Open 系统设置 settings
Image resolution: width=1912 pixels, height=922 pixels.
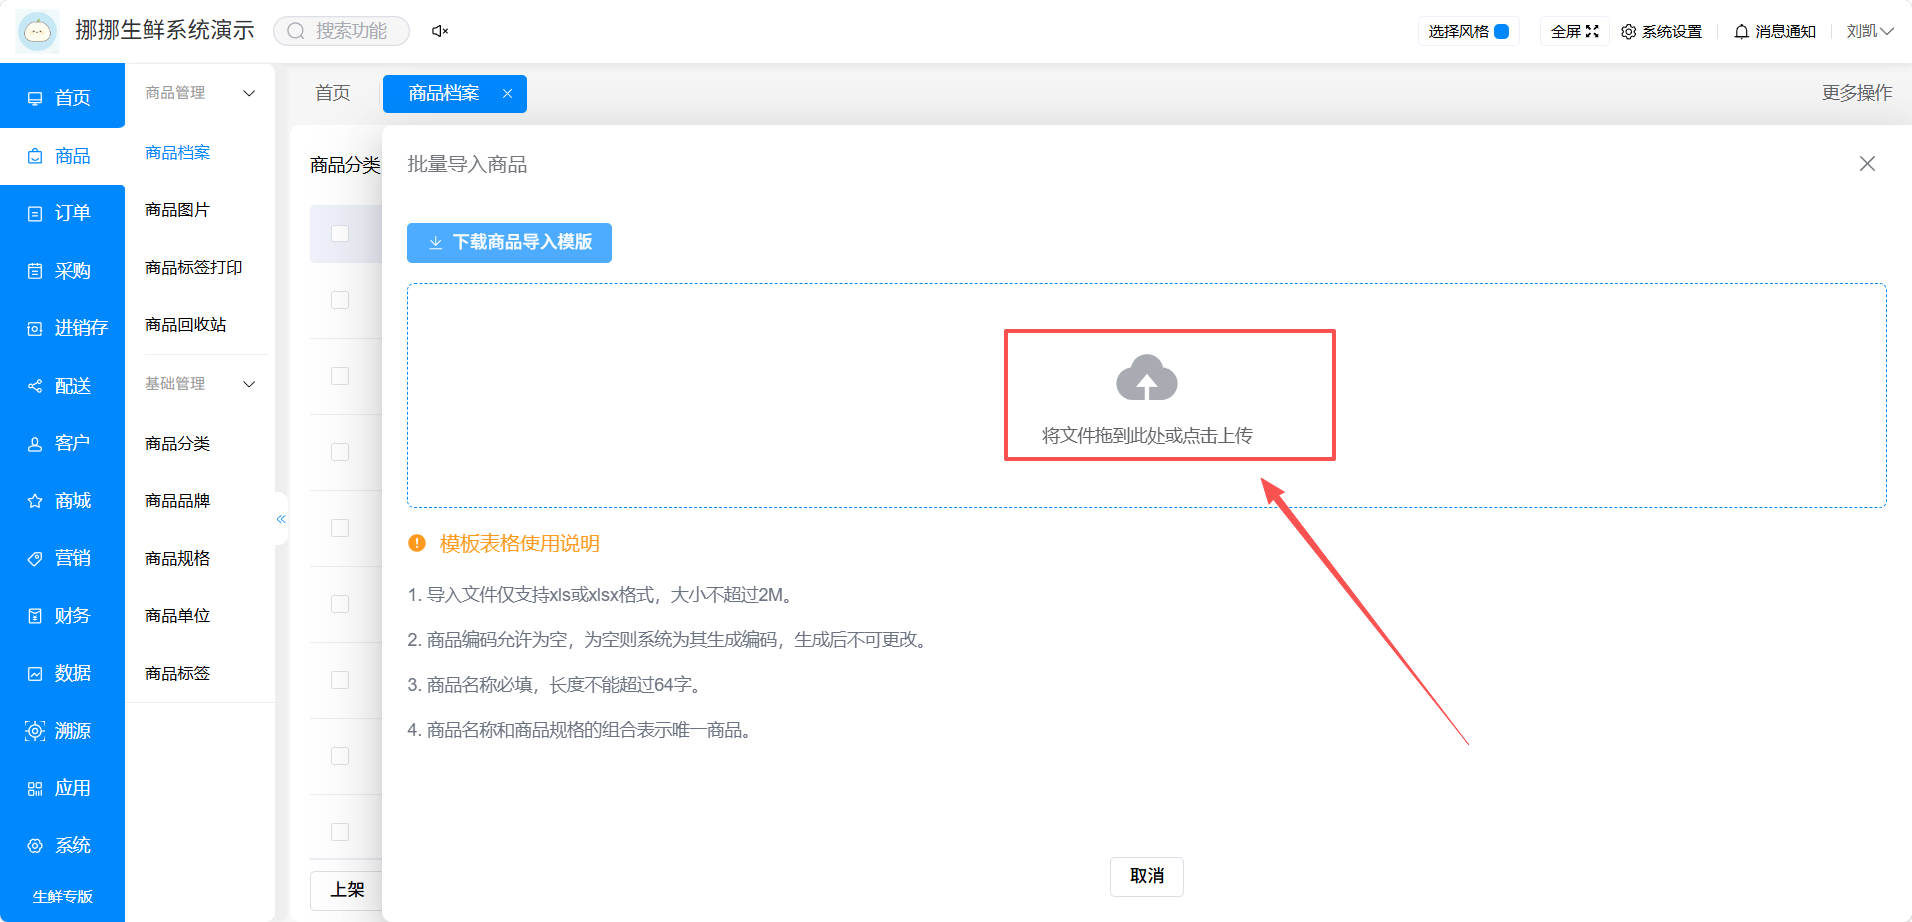click(1661, 32)
